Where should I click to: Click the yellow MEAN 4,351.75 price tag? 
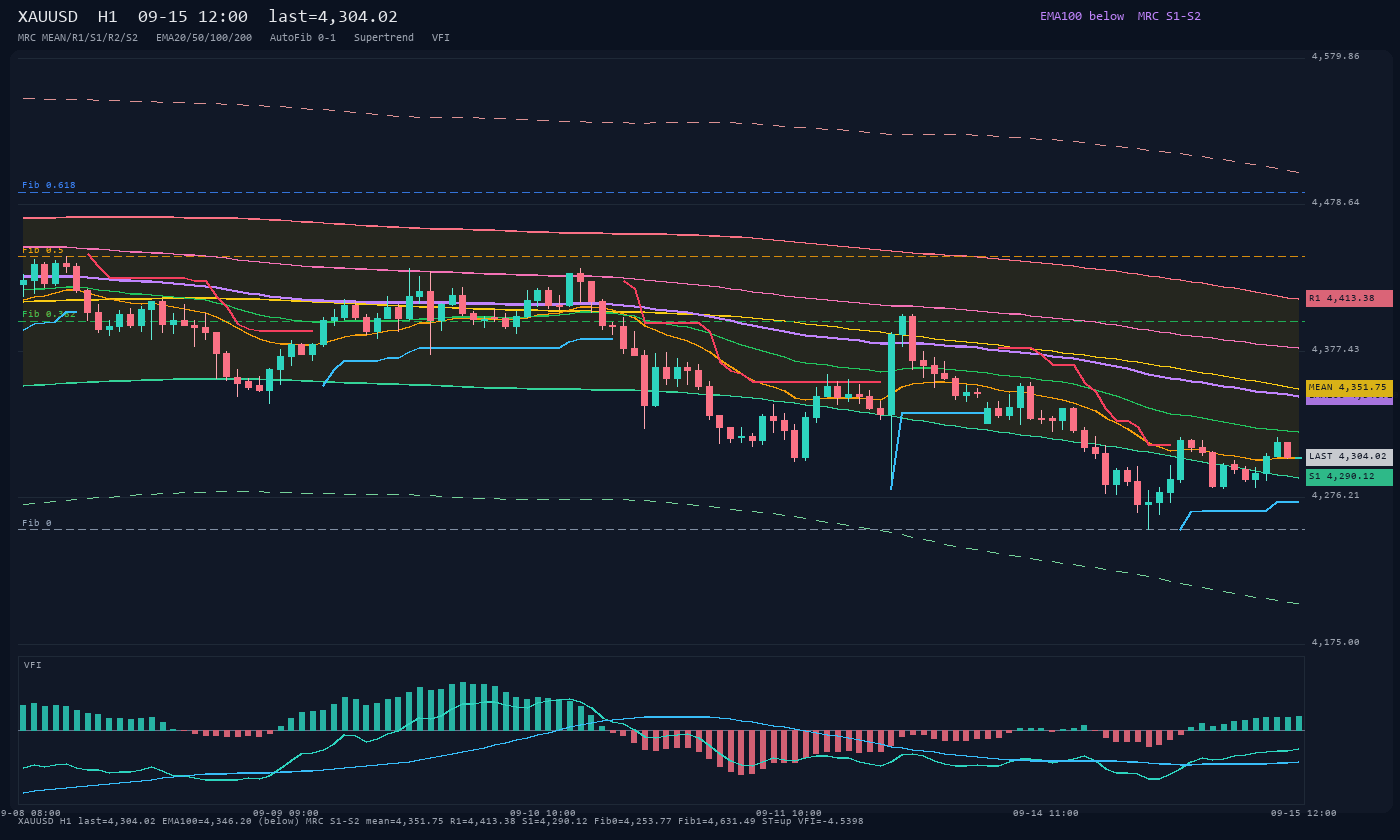click(1349, 387)
